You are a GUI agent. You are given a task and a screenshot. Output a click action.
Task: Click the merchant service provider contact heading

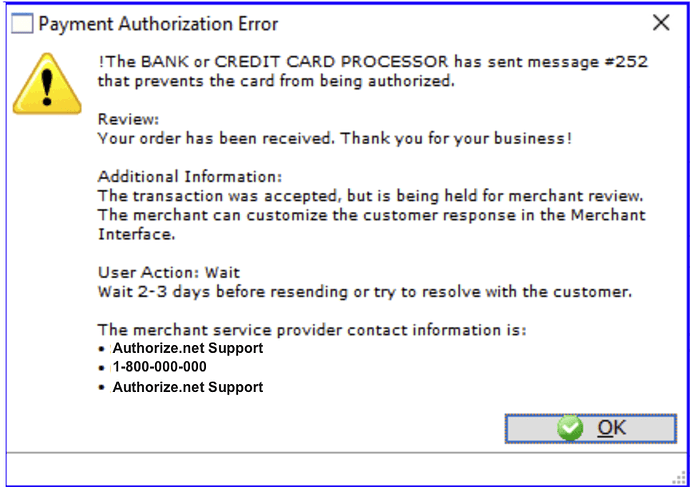coord(312,330)
